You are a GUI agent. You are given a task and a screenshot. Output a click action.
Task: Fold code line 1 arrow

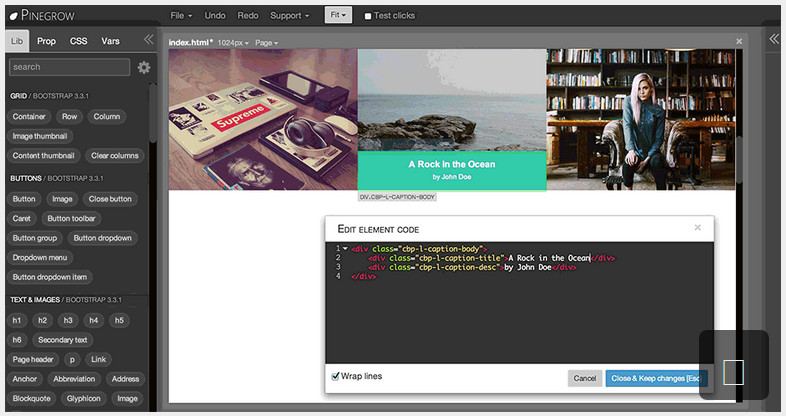pyautogui.click(x=345, y=249)
